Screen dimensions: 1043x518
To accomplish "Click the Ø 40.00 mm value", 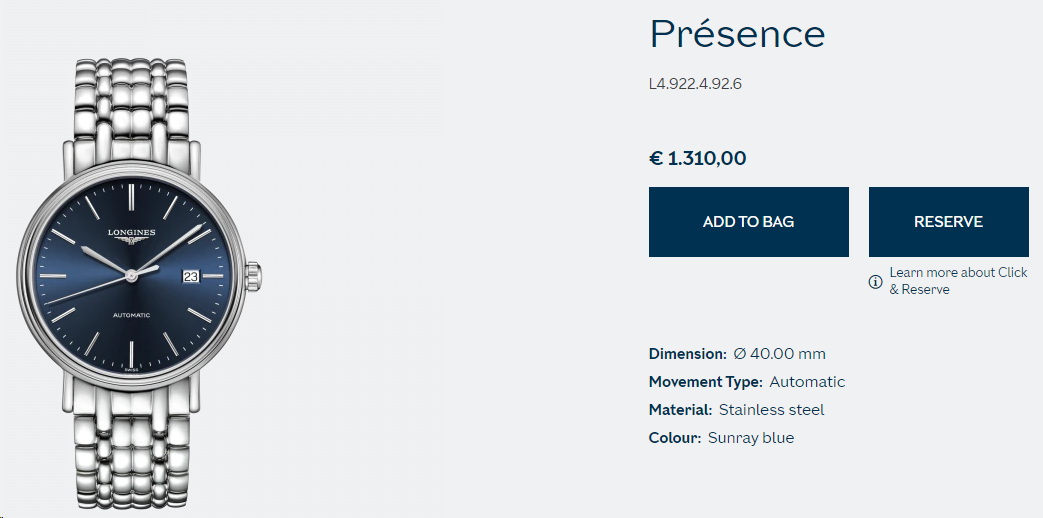I will (780, 354).
